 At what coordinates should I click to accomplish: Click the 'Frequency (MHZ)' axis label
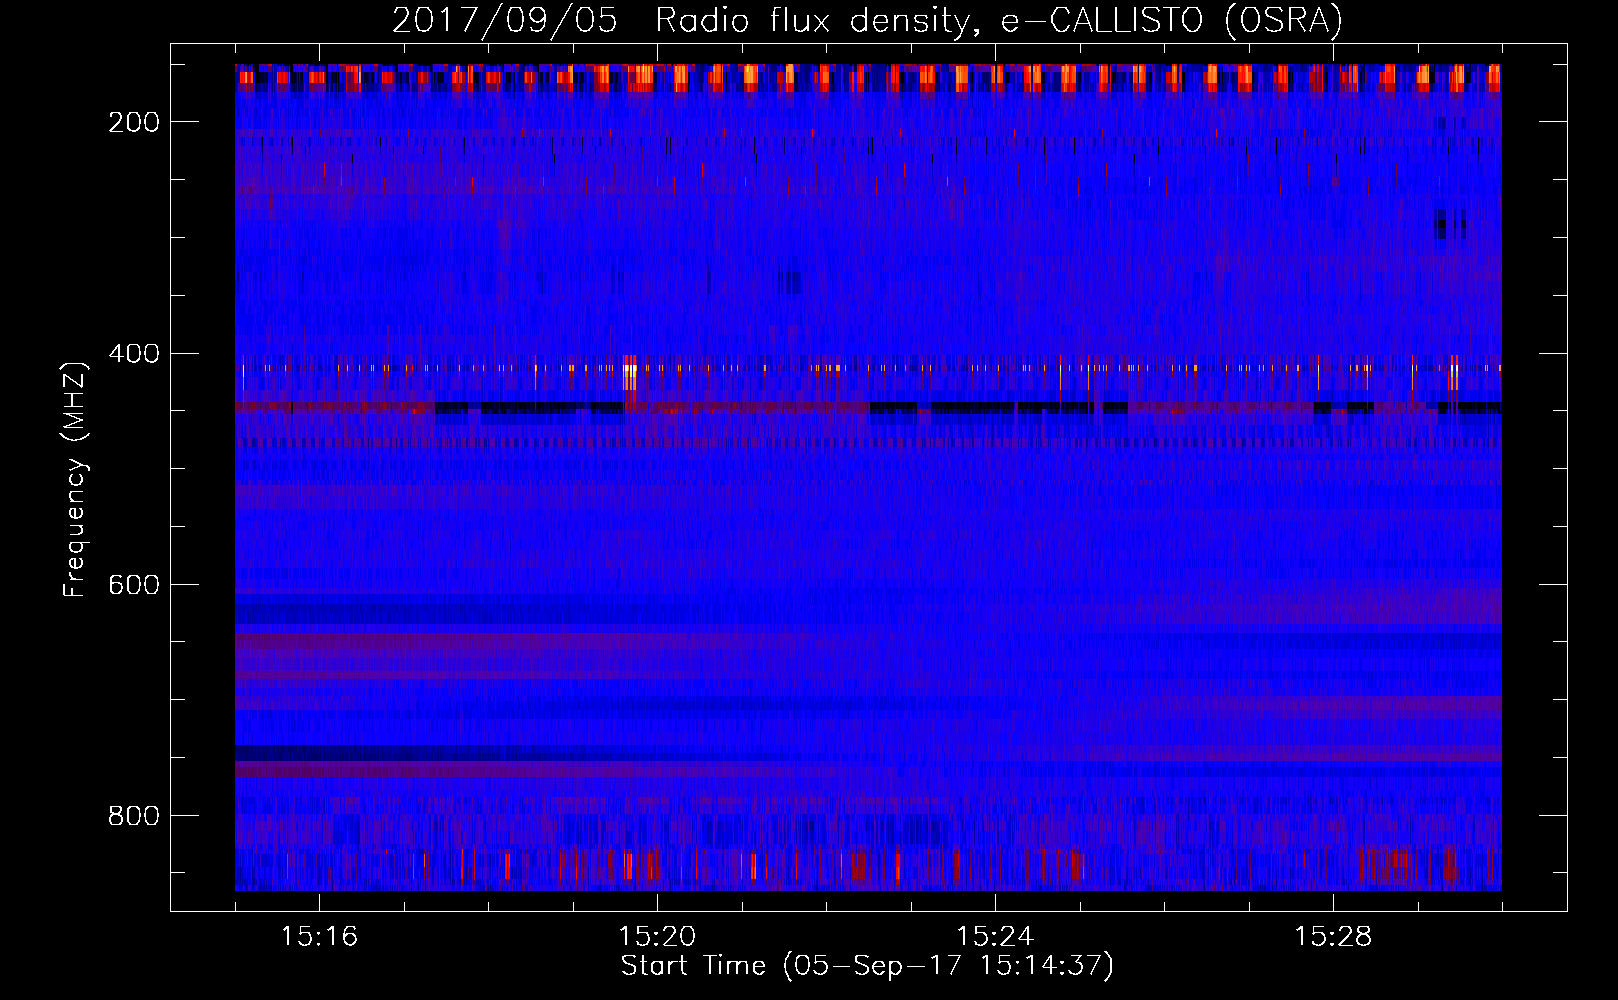pyautogui.click(x=75, y=478)
